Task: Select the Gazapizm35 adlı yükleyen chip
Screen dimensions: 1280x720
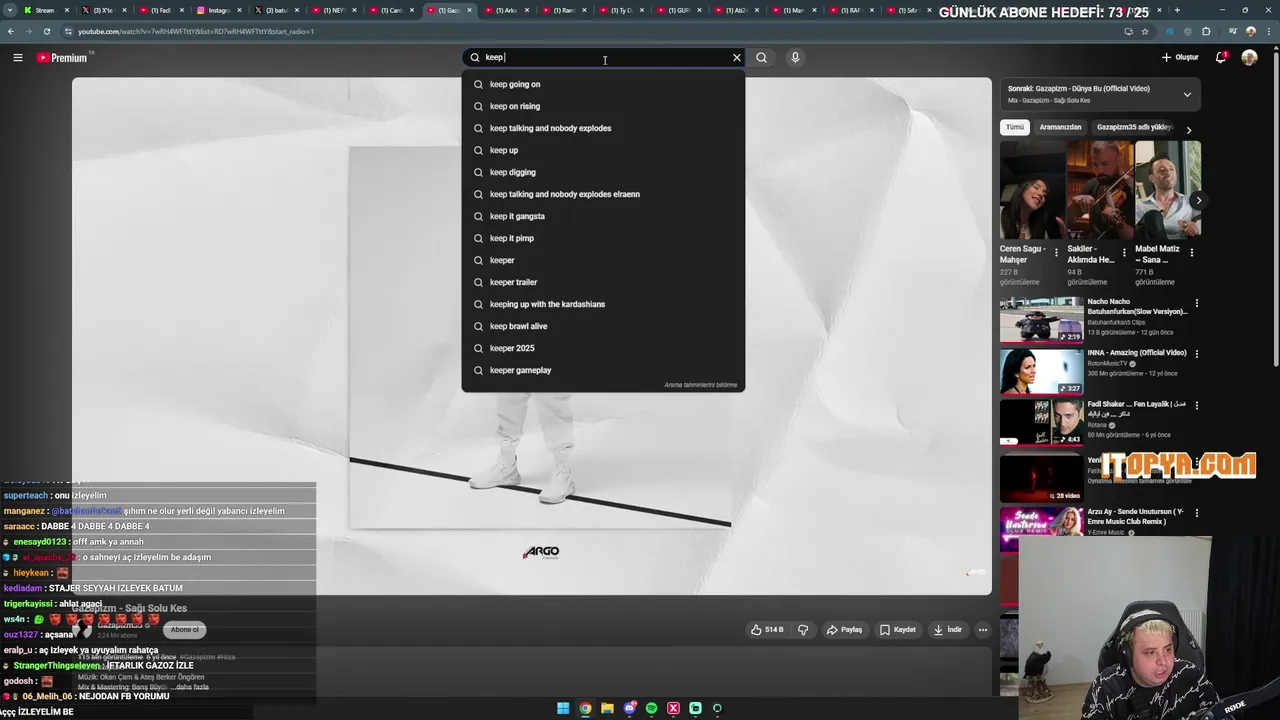Action: [x=1135, y=127]
